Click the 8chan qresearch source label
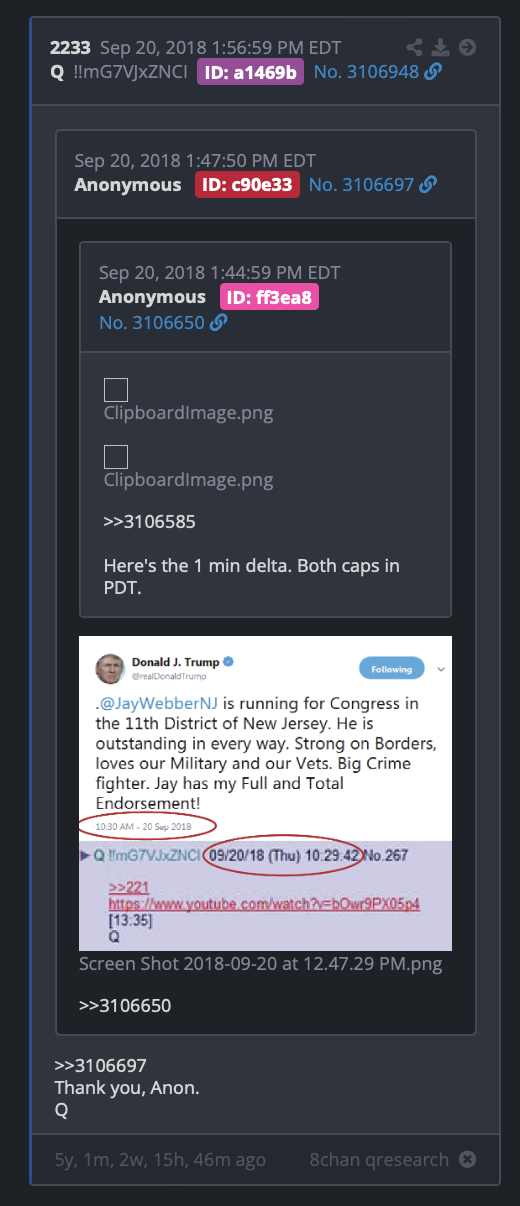Viewport: 520px width, 1206px height. coord(379,1160)
